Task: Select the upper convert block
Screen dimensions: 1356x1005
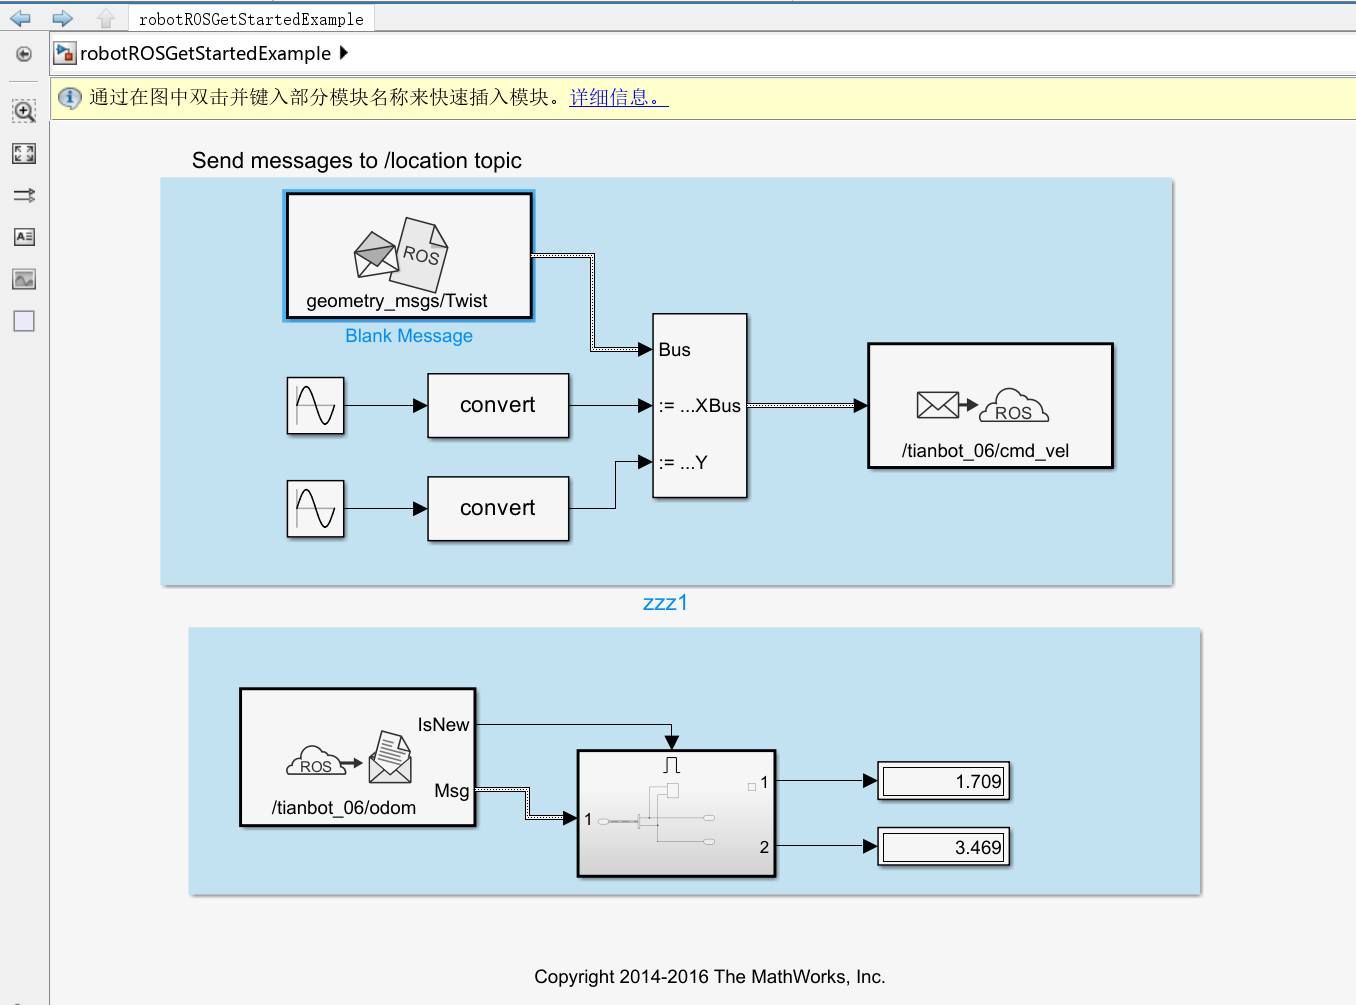Action: pos(498,406)
